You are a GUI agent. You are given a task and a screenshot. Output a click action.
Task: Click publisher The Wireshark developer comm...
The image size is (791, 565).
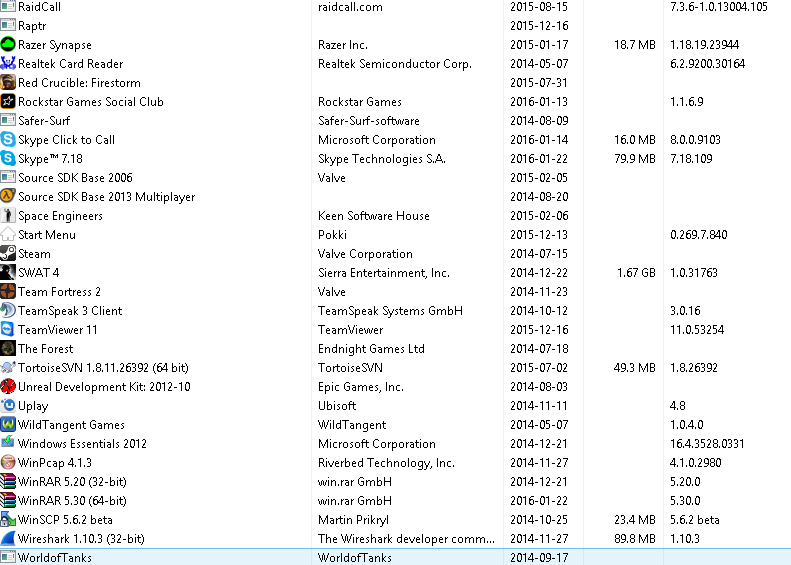click(406, 539)
